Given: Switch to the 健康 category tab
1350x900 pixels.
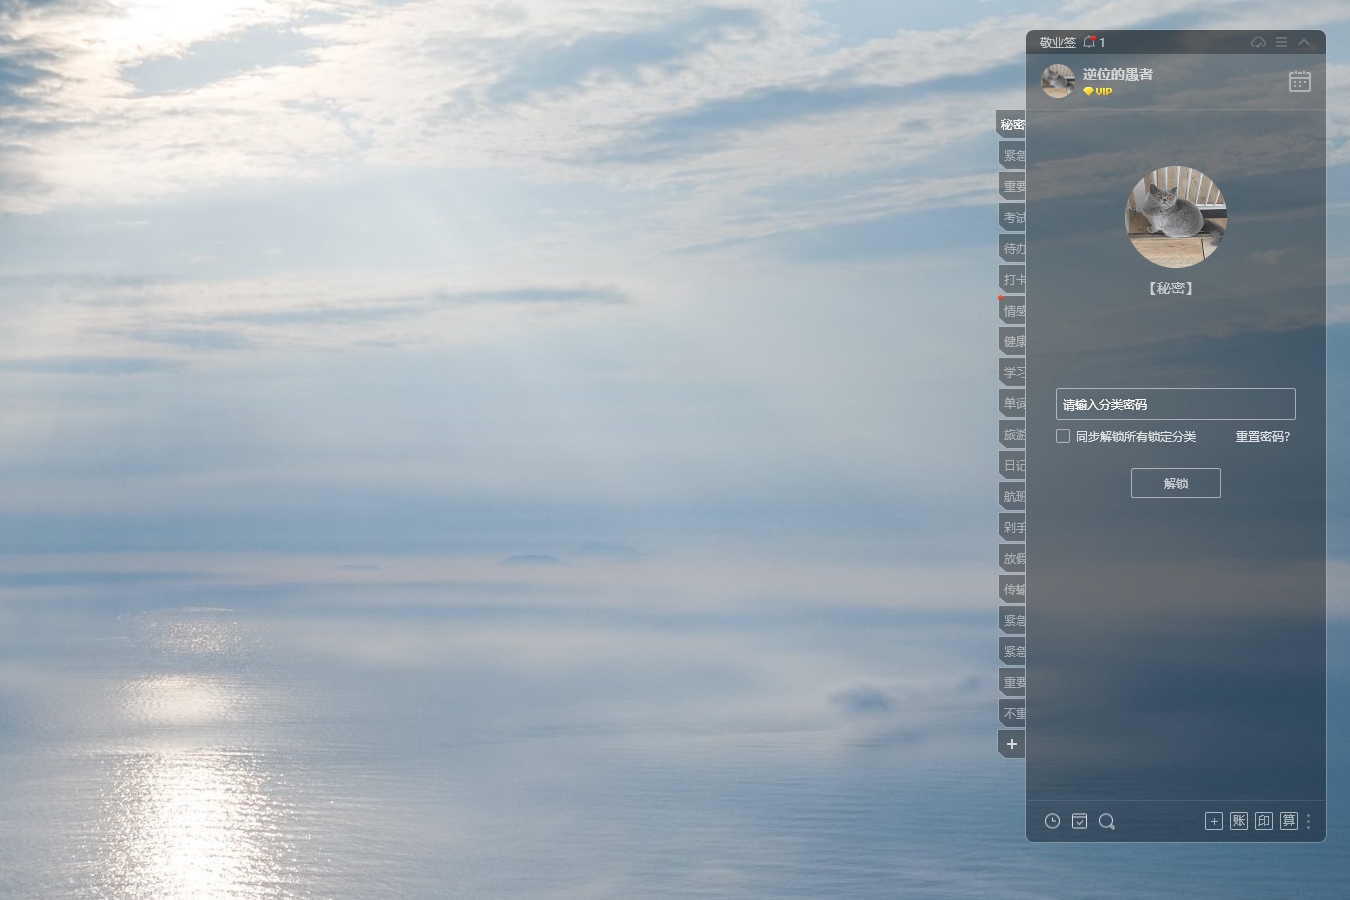Looking at the screenshot, I should point(1013,341).
